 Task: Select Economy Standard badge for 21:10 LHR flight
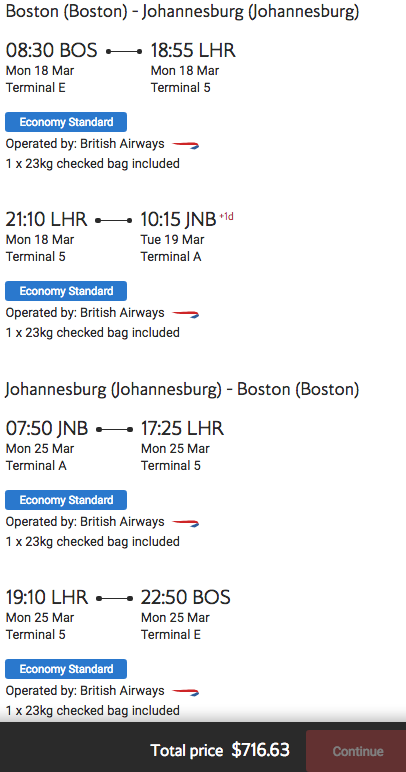(x=66, y=291)
